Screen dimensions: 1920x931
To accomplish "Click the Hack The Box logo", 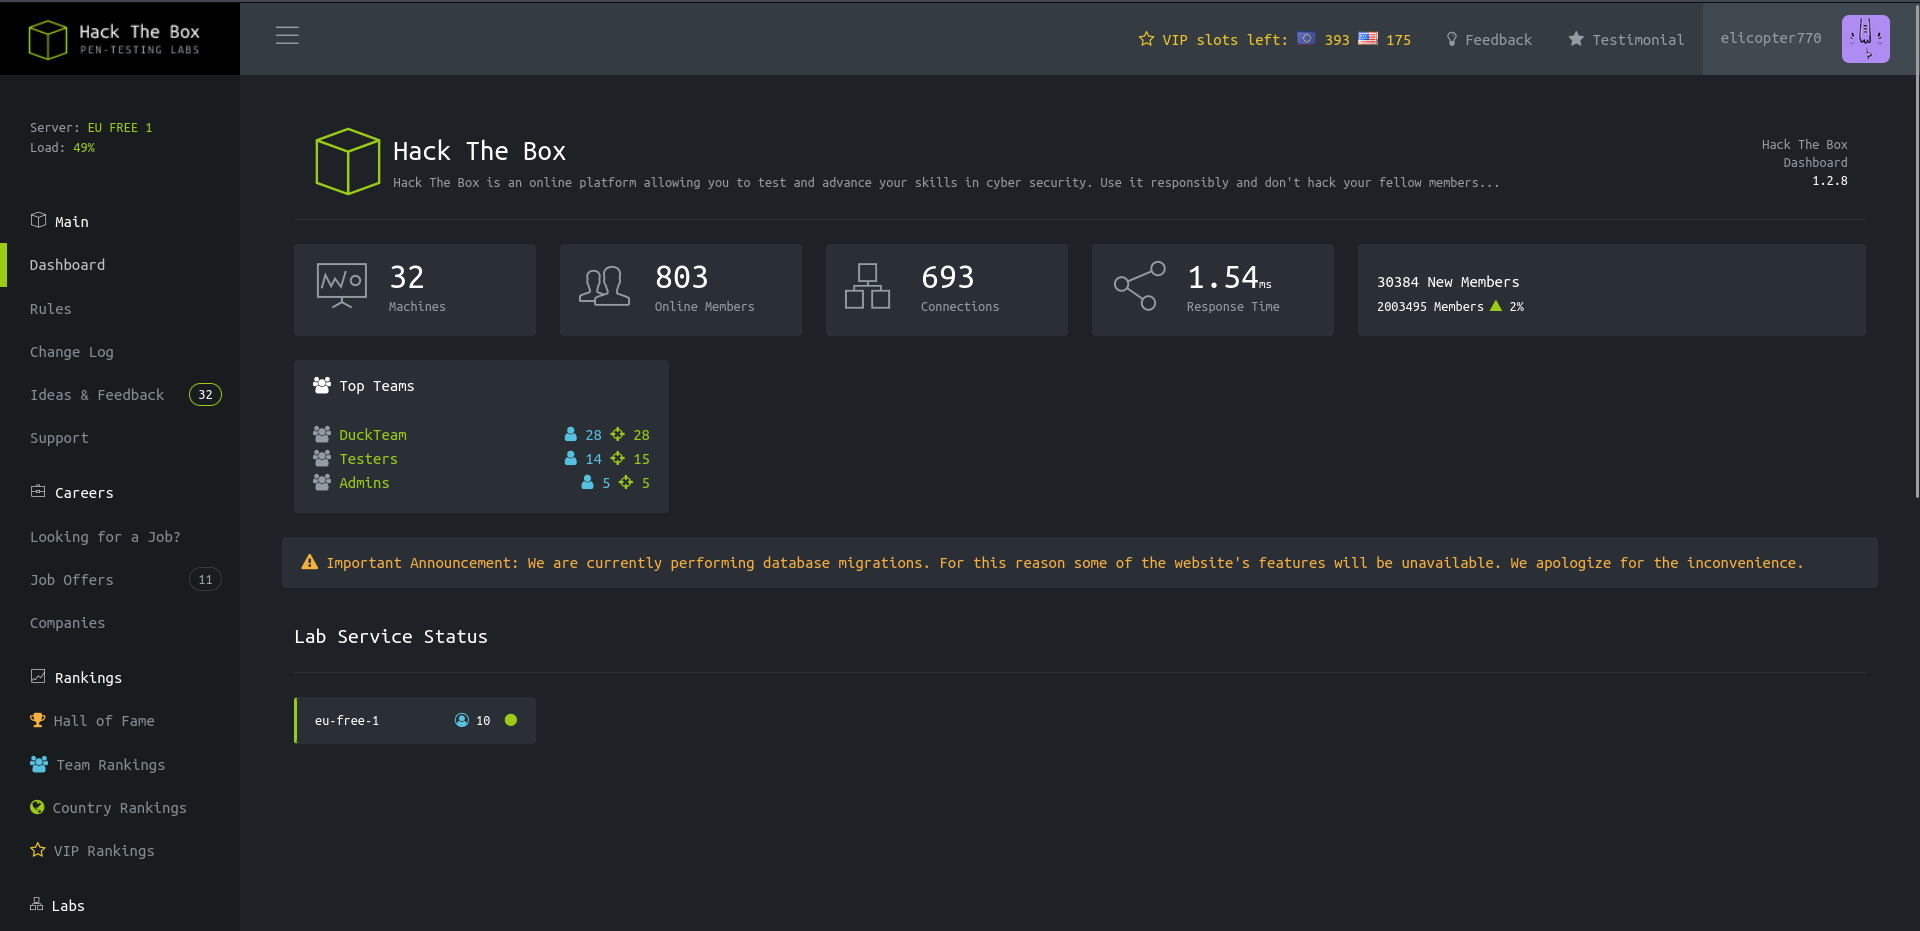I will 114,39.
